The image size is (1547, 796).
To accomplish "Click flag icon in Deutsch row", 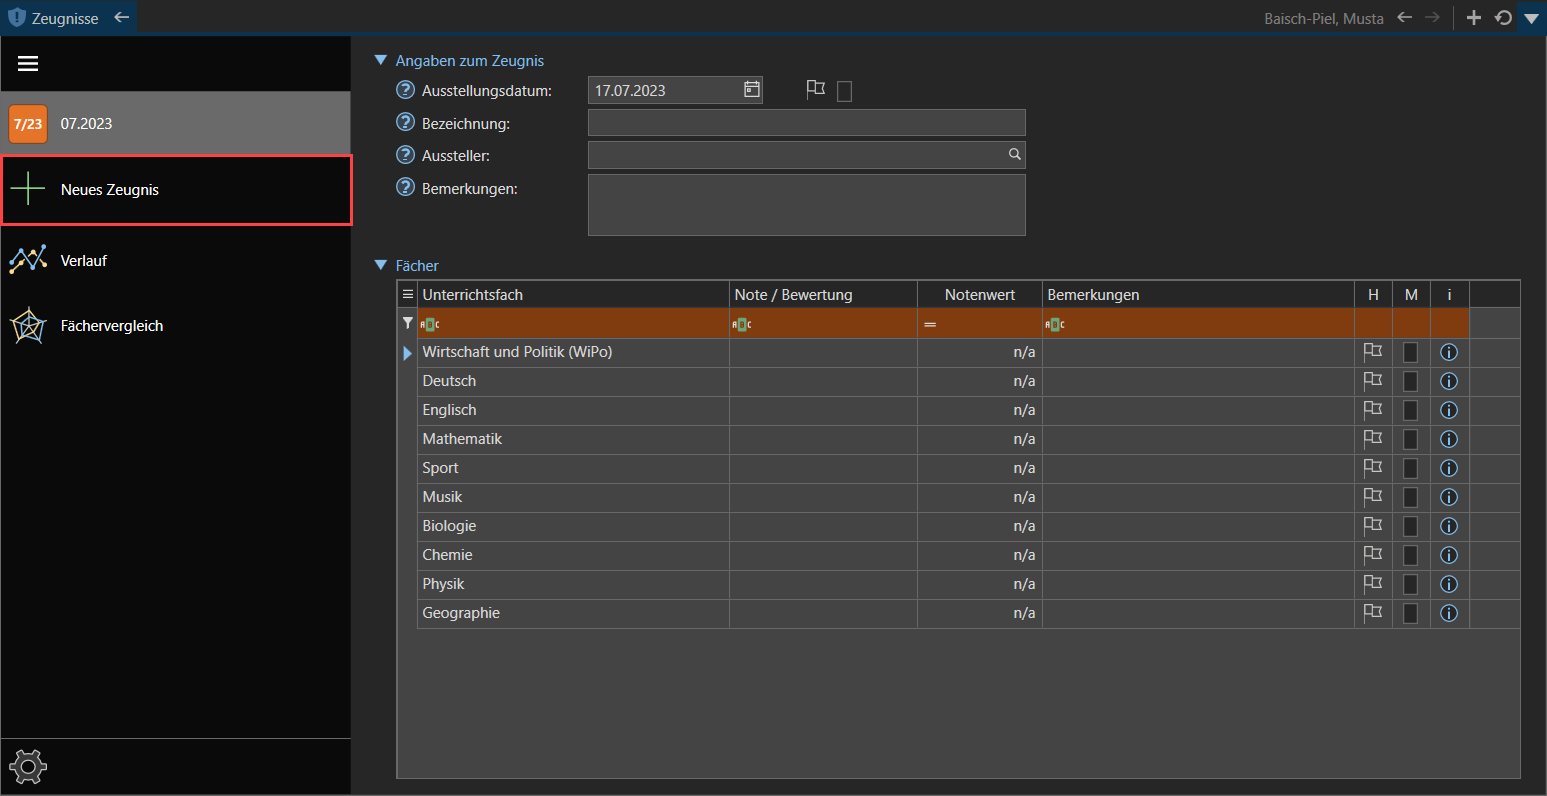I will click(1373, 381).
